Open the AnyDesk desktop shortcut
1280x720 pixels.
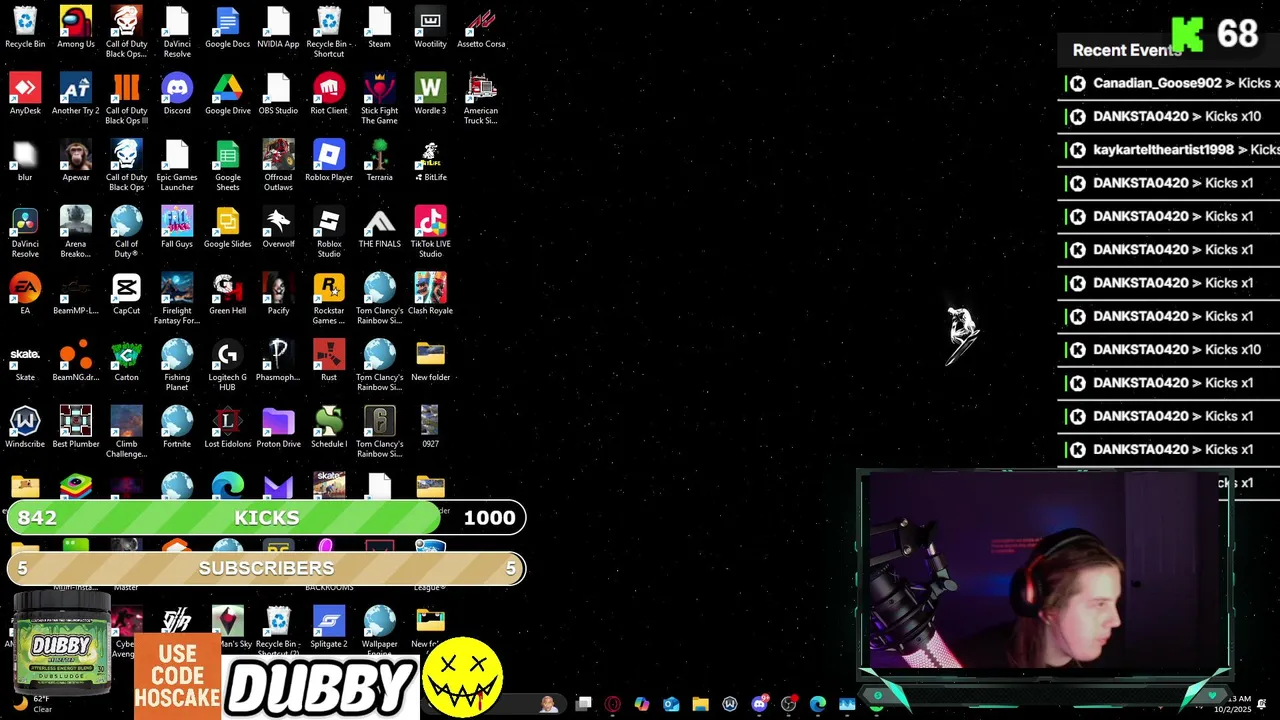pos(25,94)
